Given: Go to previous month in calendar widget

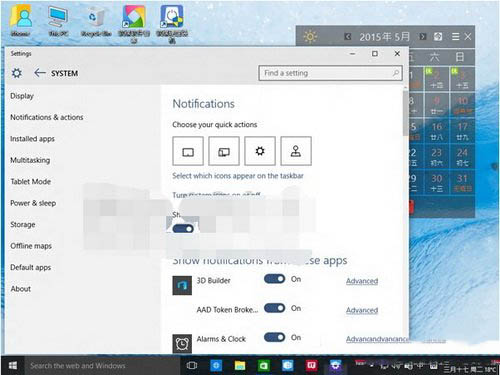Looking at the screenshot, I should click(348, 36).
